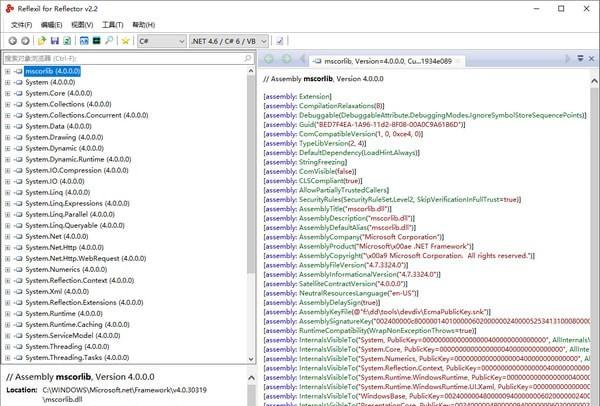Click the NeutralResourcesLanguage attribute link
Viewport: 600px width, 406px height.
pyautogui.click(x=343, y=293)
